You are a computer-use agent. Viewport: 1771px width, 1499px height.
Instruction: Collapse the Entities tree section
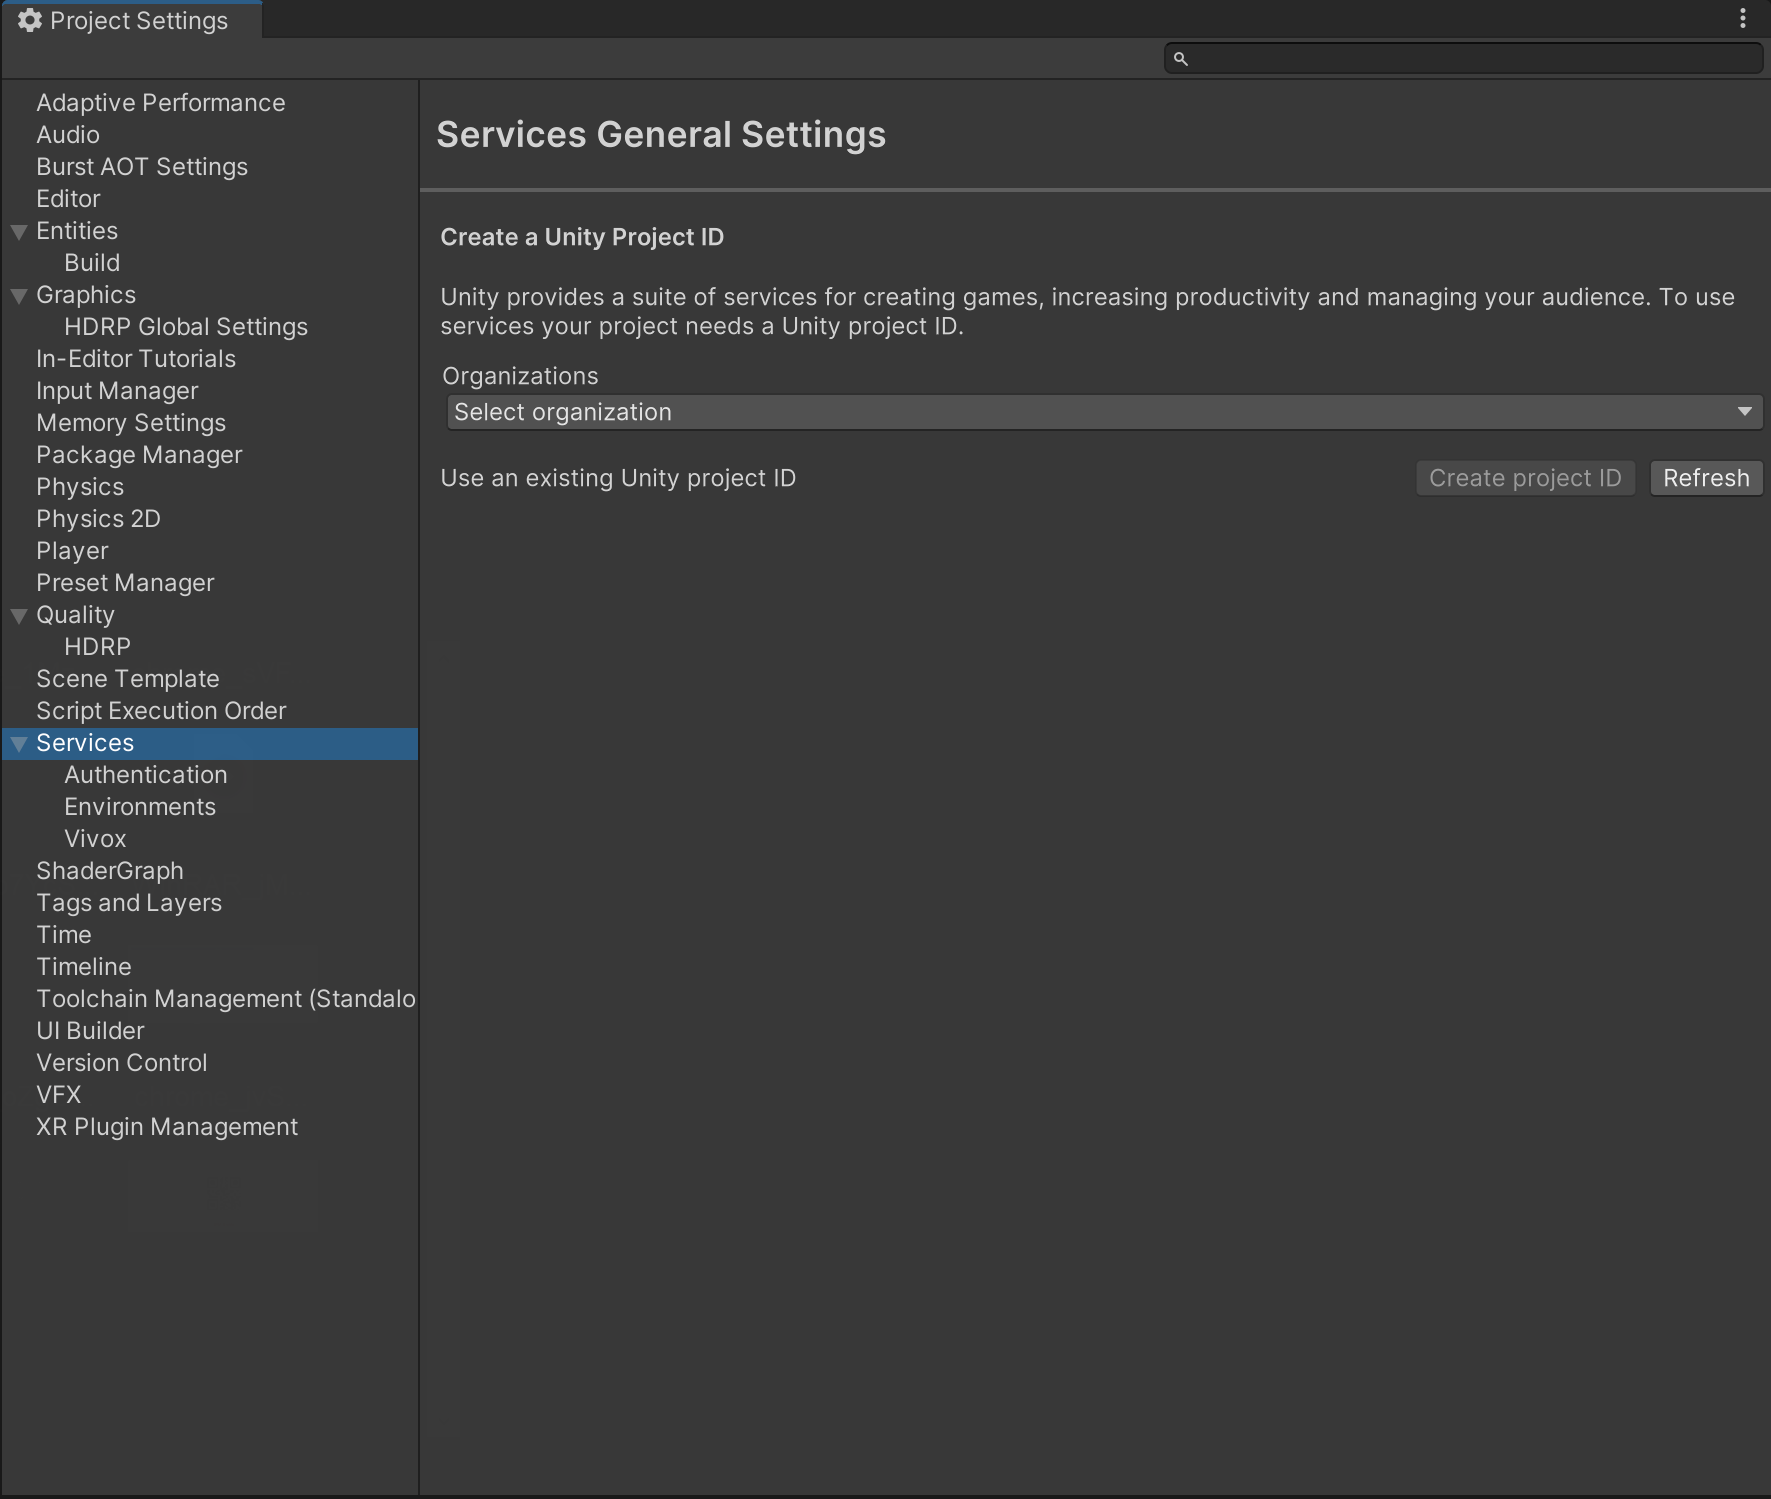[19, 232]
